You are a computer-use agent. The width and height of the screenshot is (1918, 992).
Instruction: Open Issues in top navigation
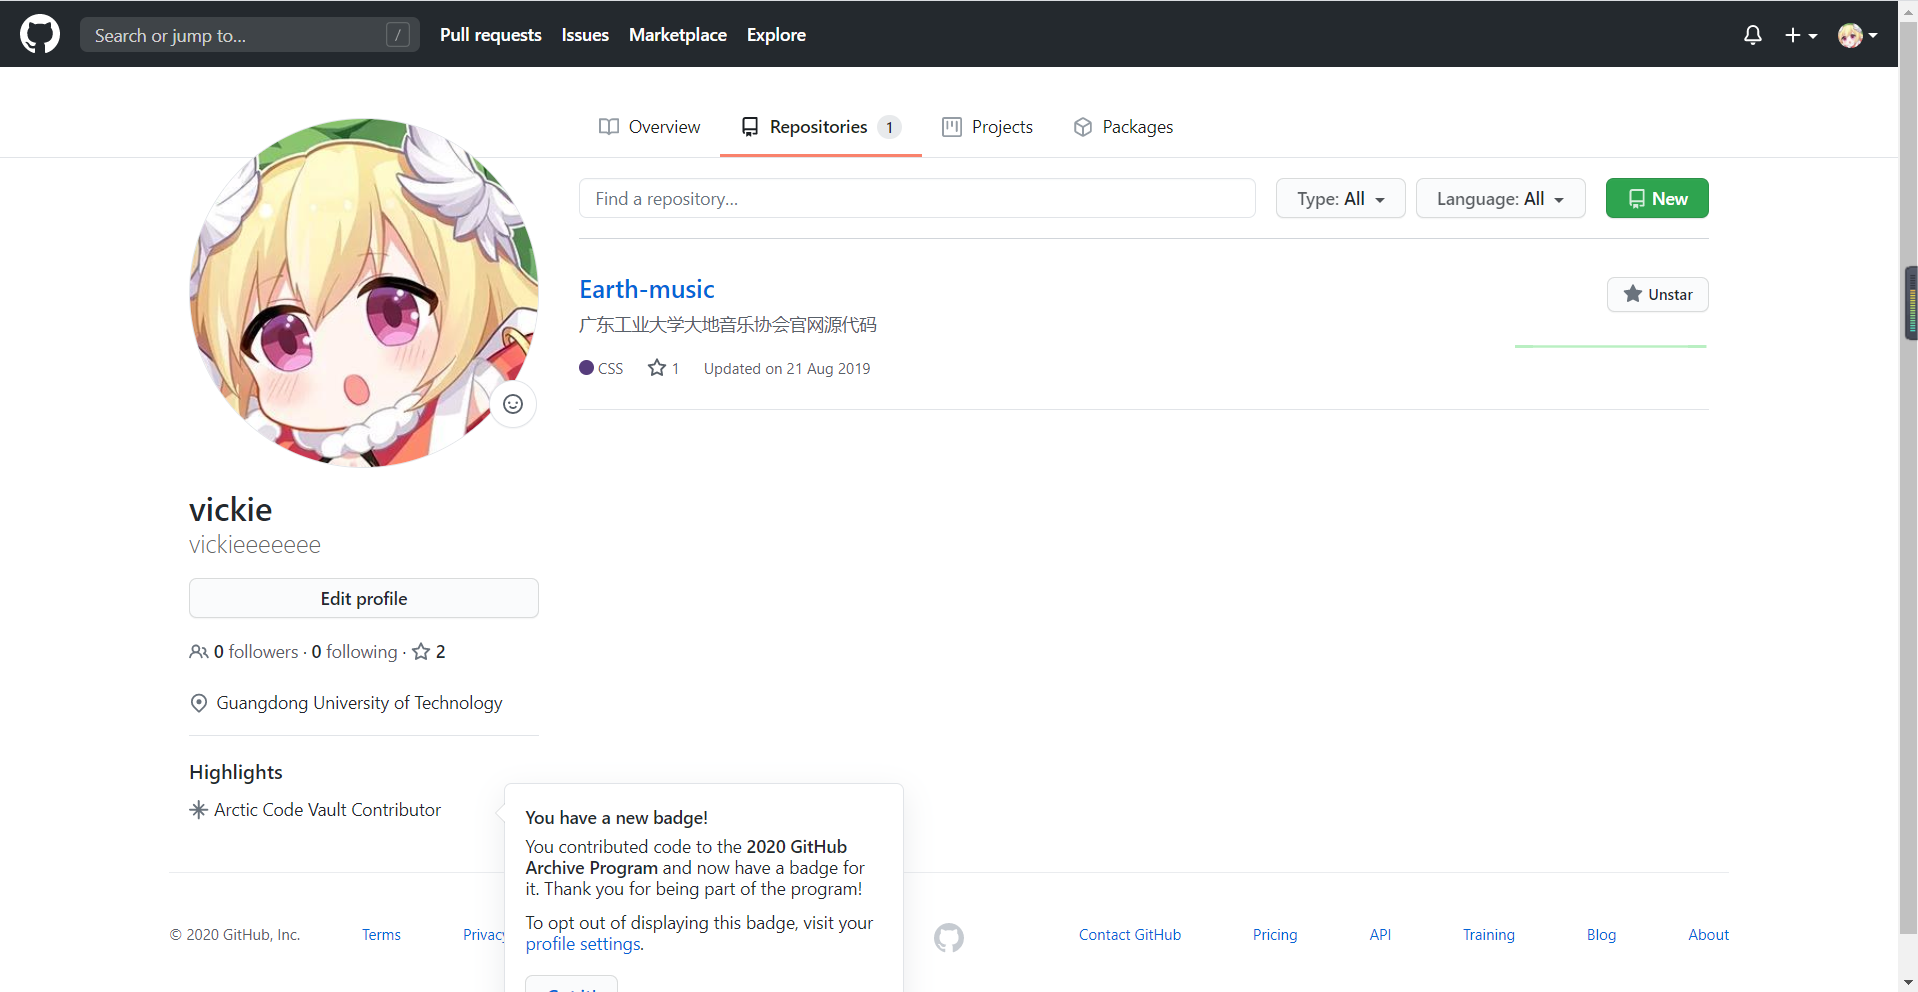pyautogui.click(x=585, y=35)
